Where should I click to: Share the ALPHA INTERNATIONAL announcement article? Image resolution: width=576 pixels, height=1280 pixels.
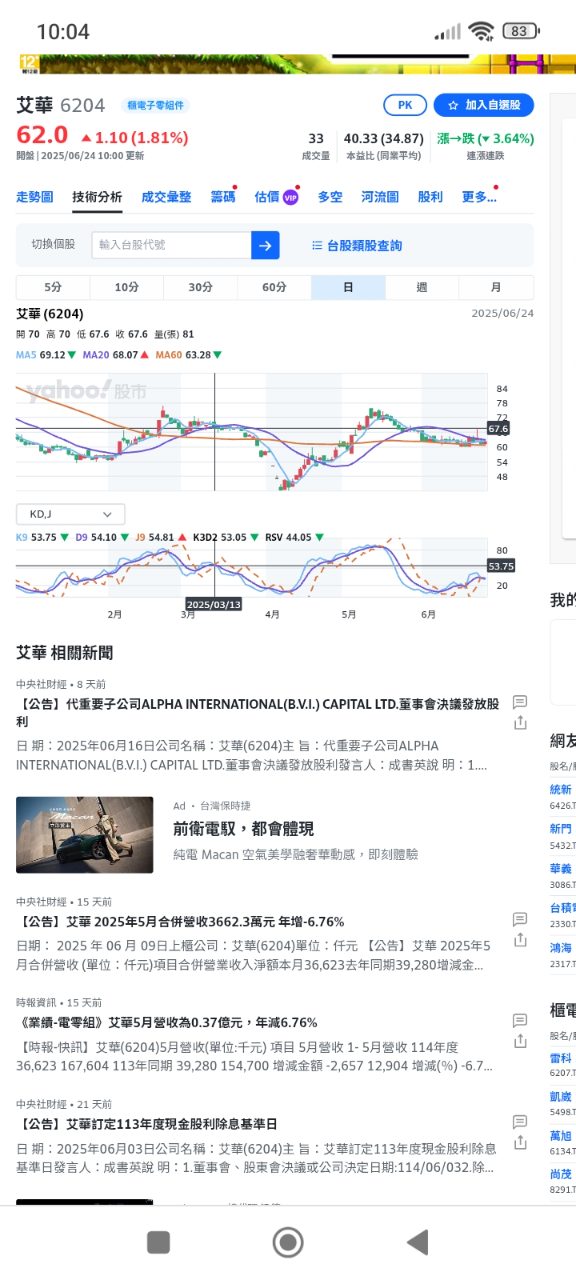click(x=520, y=722)
